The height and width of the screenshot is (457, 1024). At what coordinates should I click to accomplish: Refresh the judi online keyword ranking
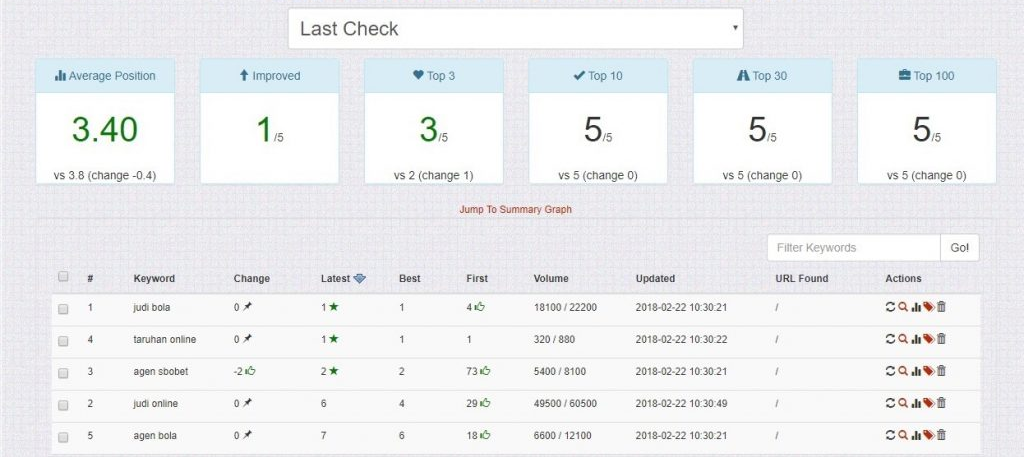[890, 403]
